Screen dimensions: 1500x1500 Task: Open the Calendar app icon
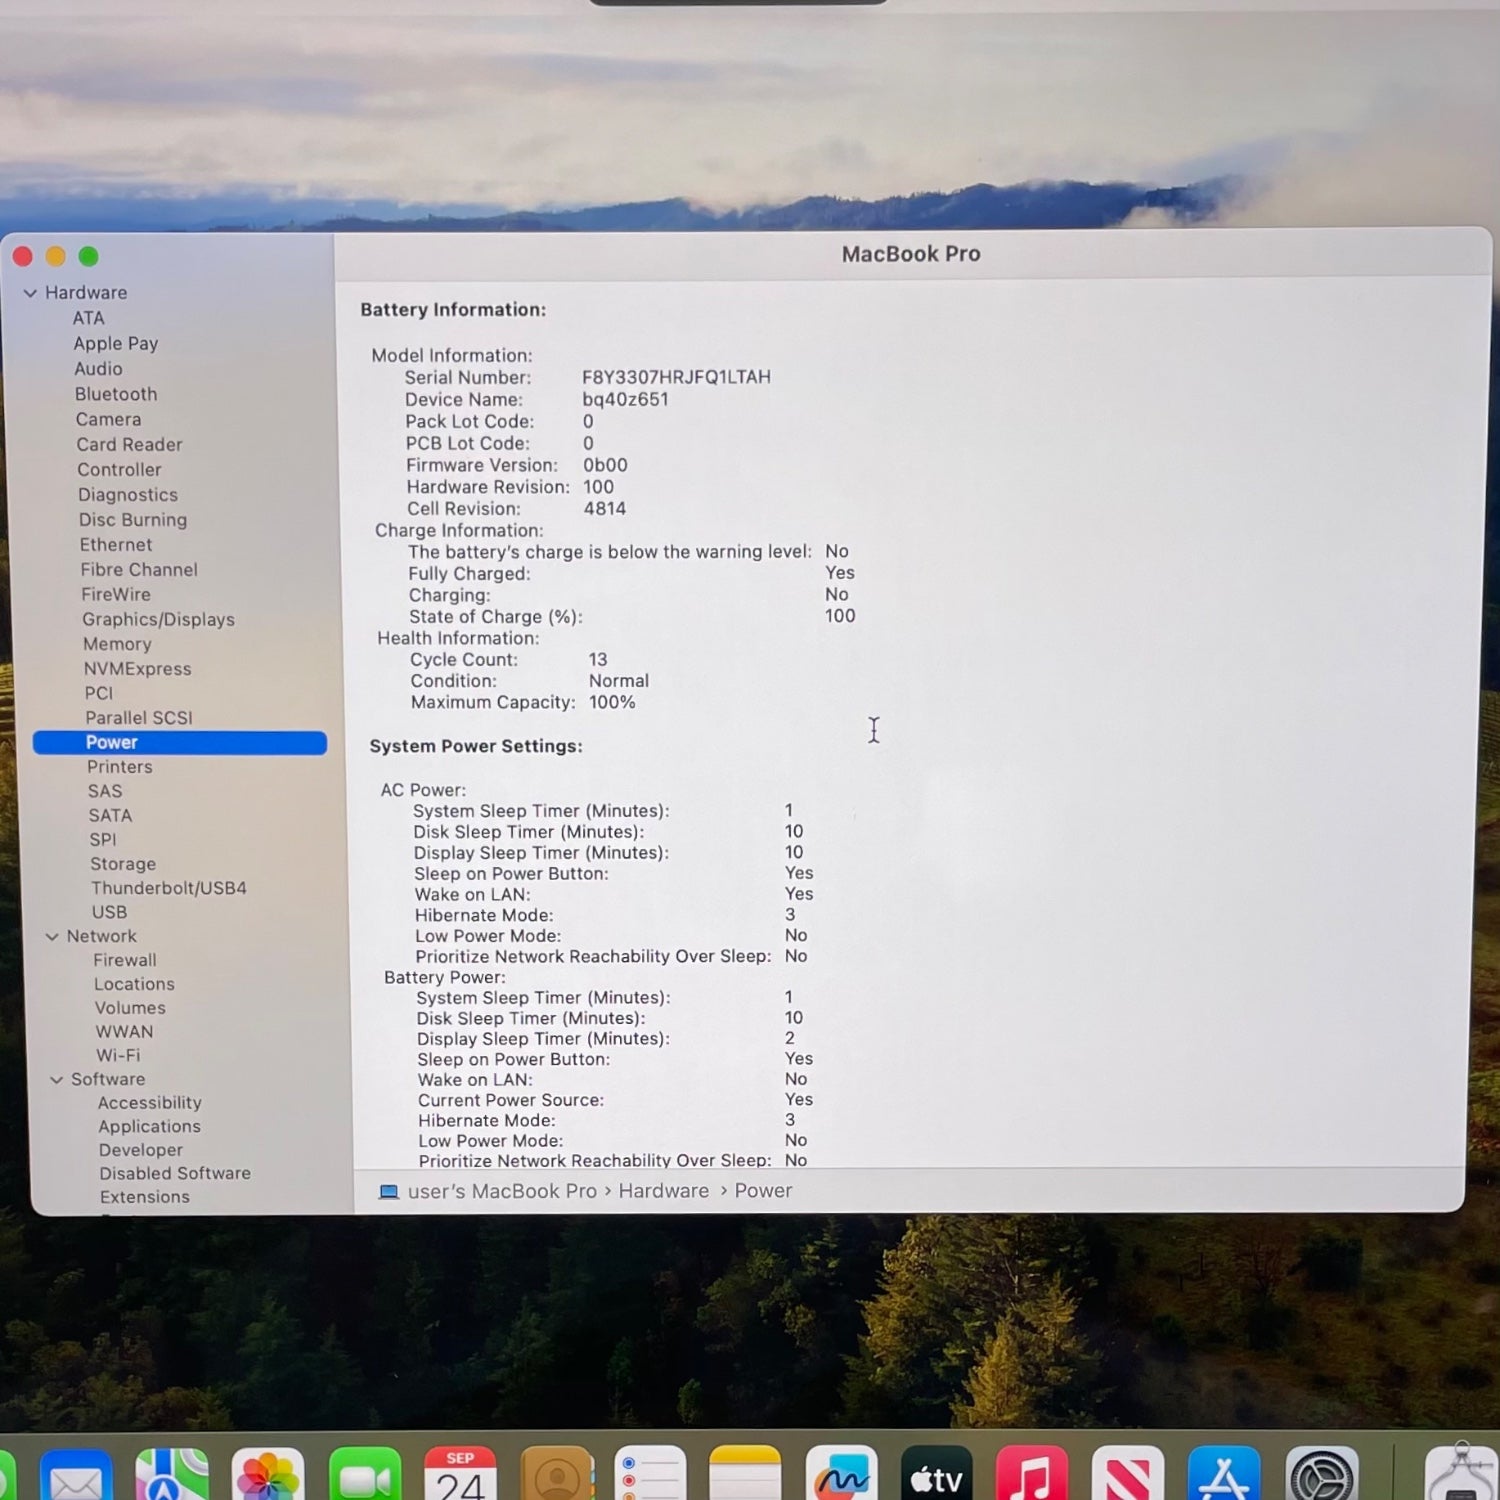click(x=460, y=1476)
